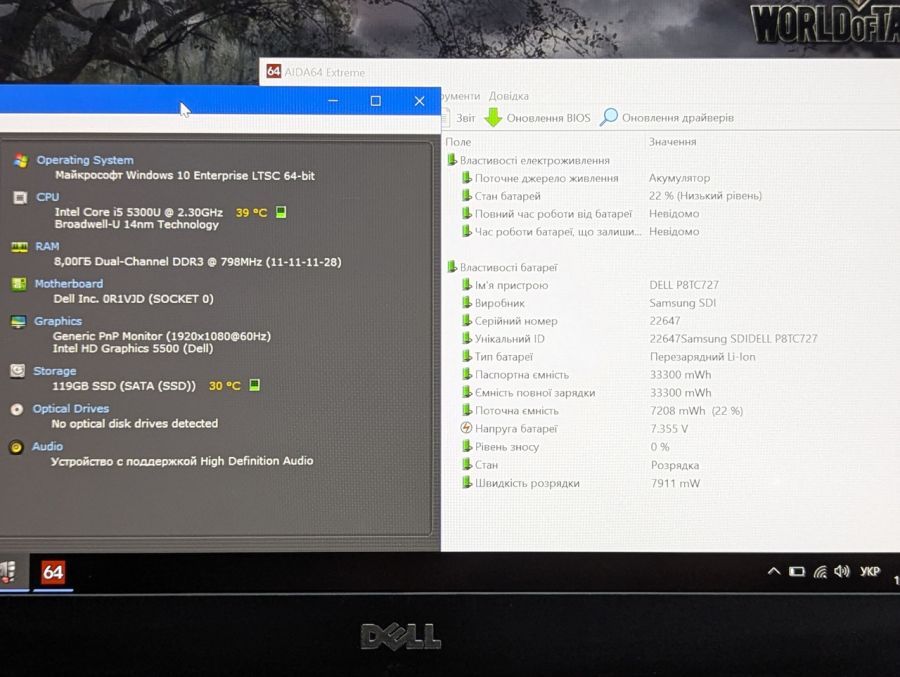Select the Паспортна ємність row

(522, 374)
